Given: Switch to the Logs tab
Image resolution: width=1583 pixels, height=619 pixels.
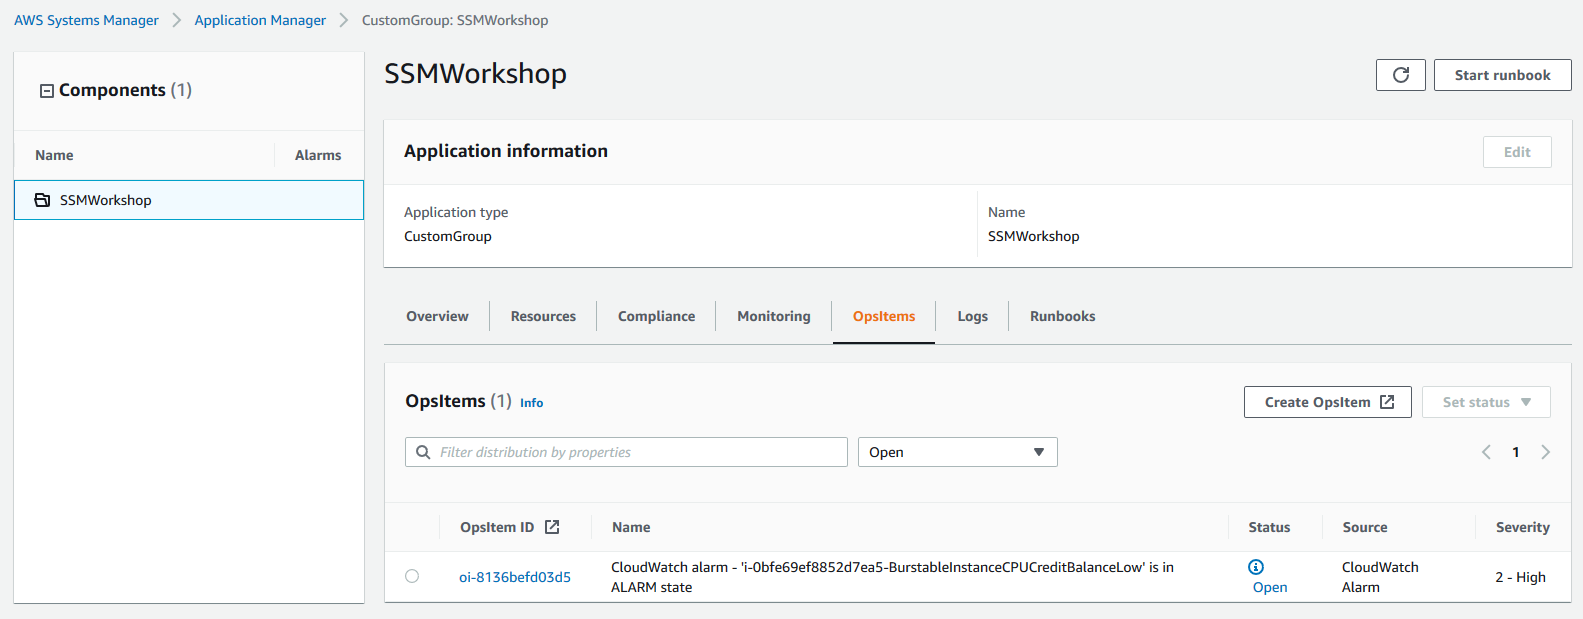Looking at the screenshot, I should [x=972, y=316].
